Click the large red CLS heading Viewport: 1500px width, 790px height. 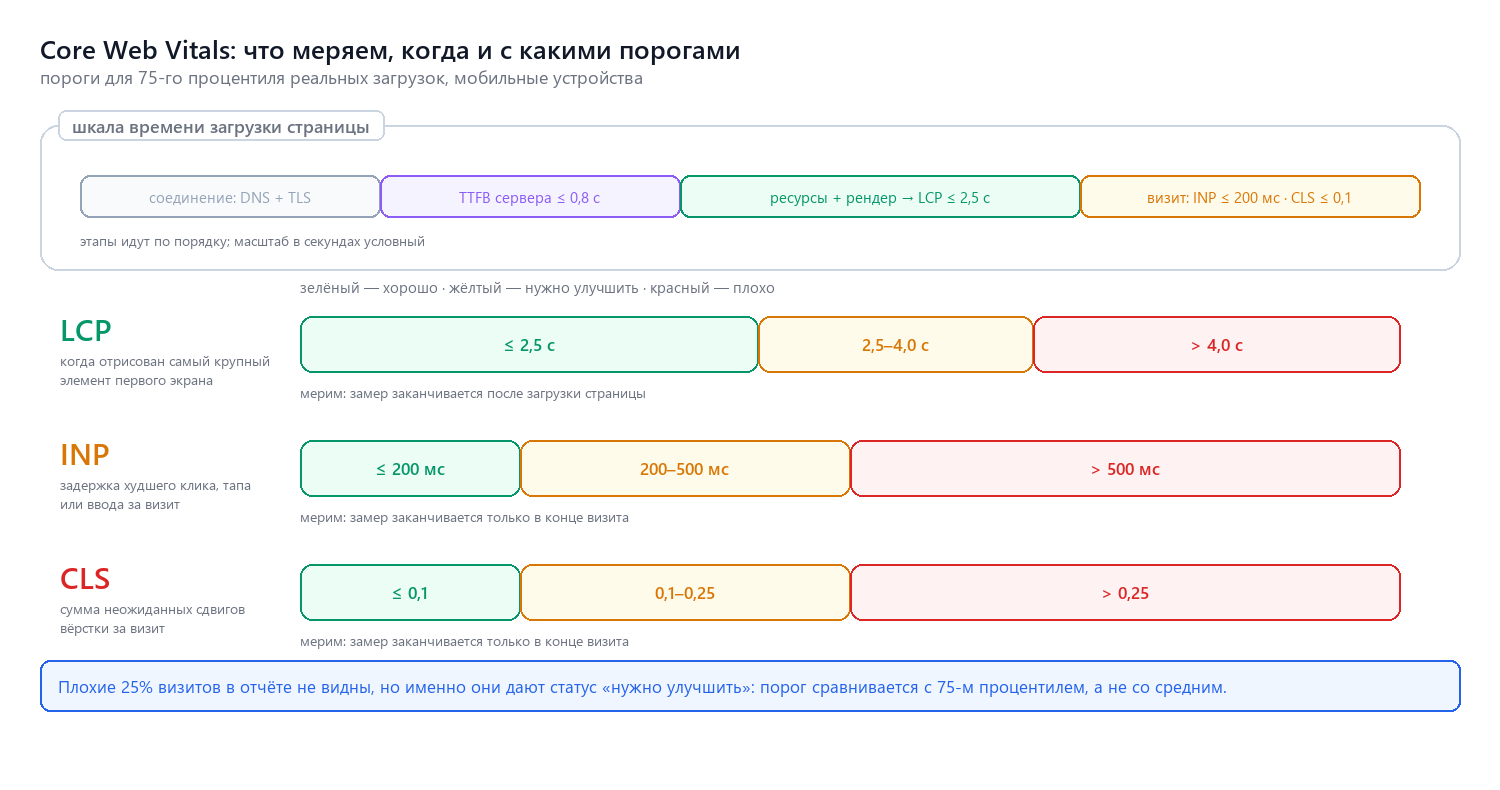point(85,578)
